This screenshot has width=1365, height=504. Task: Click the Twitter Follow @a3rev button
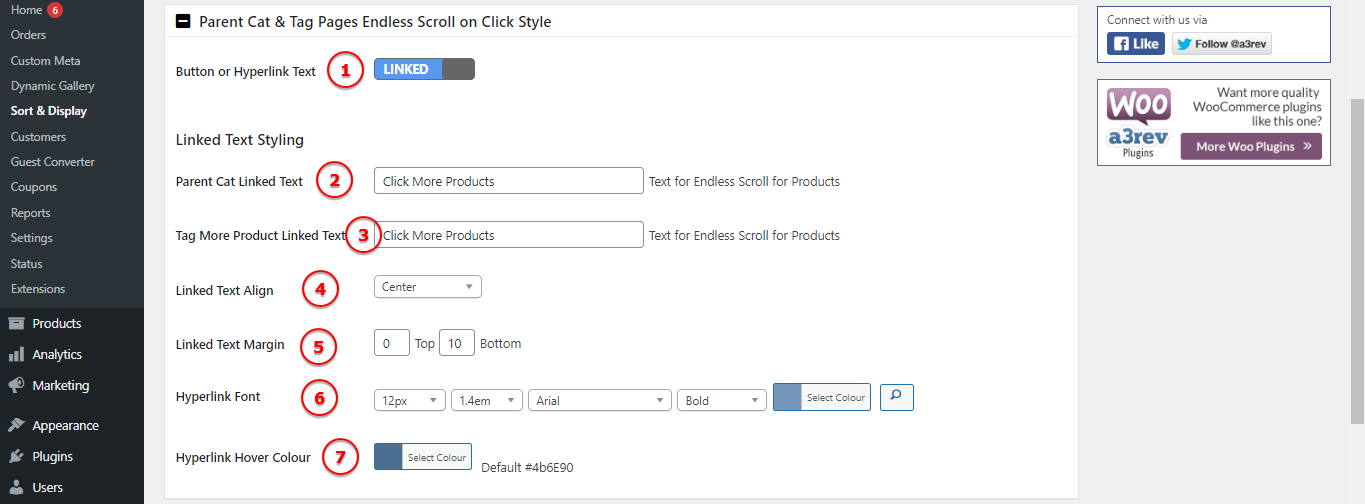click(x=1221, y=44)
